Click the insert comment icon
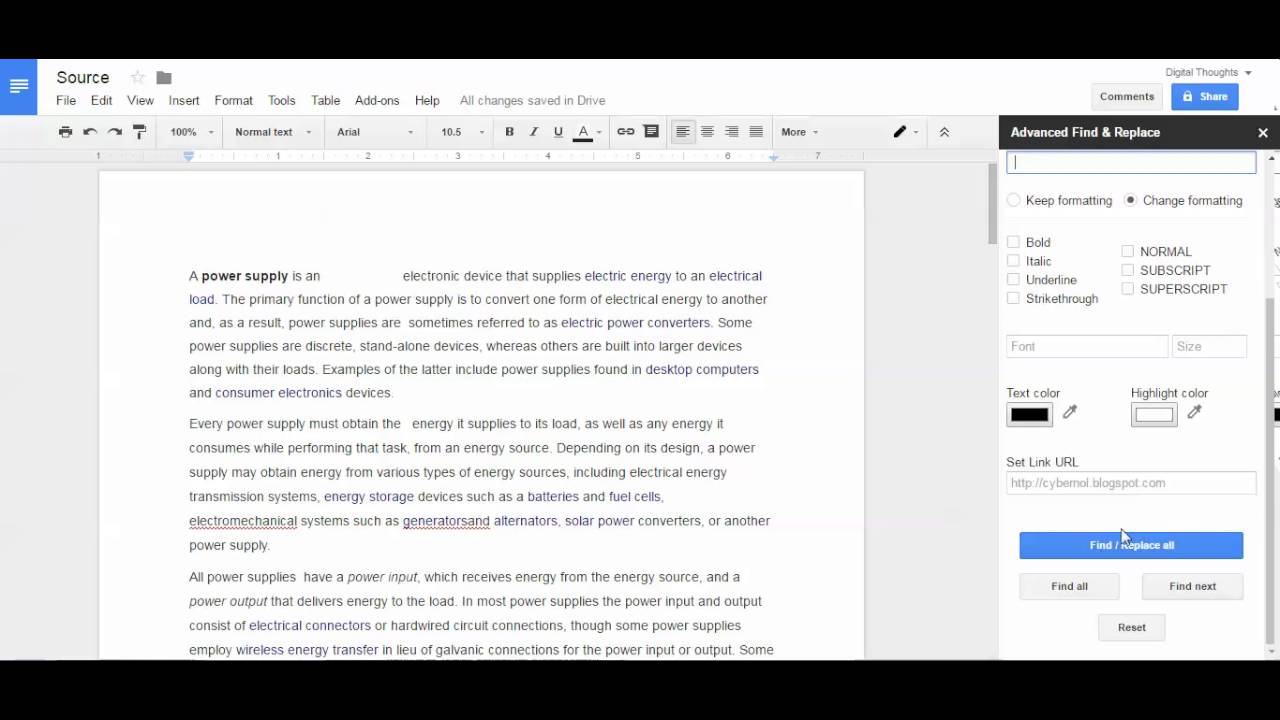Screen dimensions: 1280x720 [651, 132]
